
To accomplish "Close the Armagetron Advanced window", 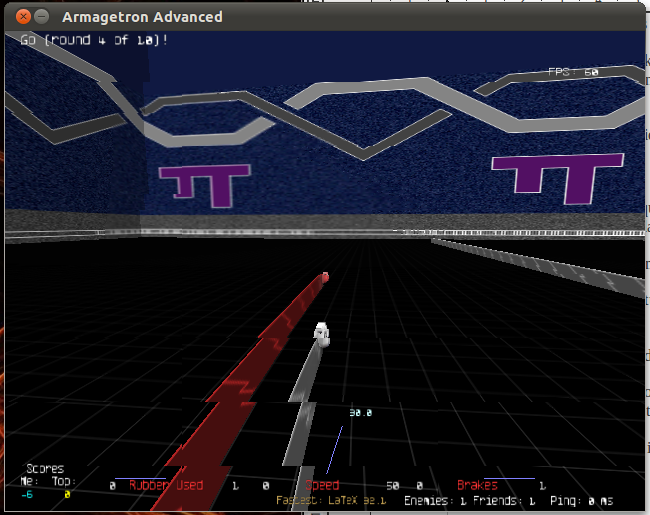I will [x=23, y=17].
